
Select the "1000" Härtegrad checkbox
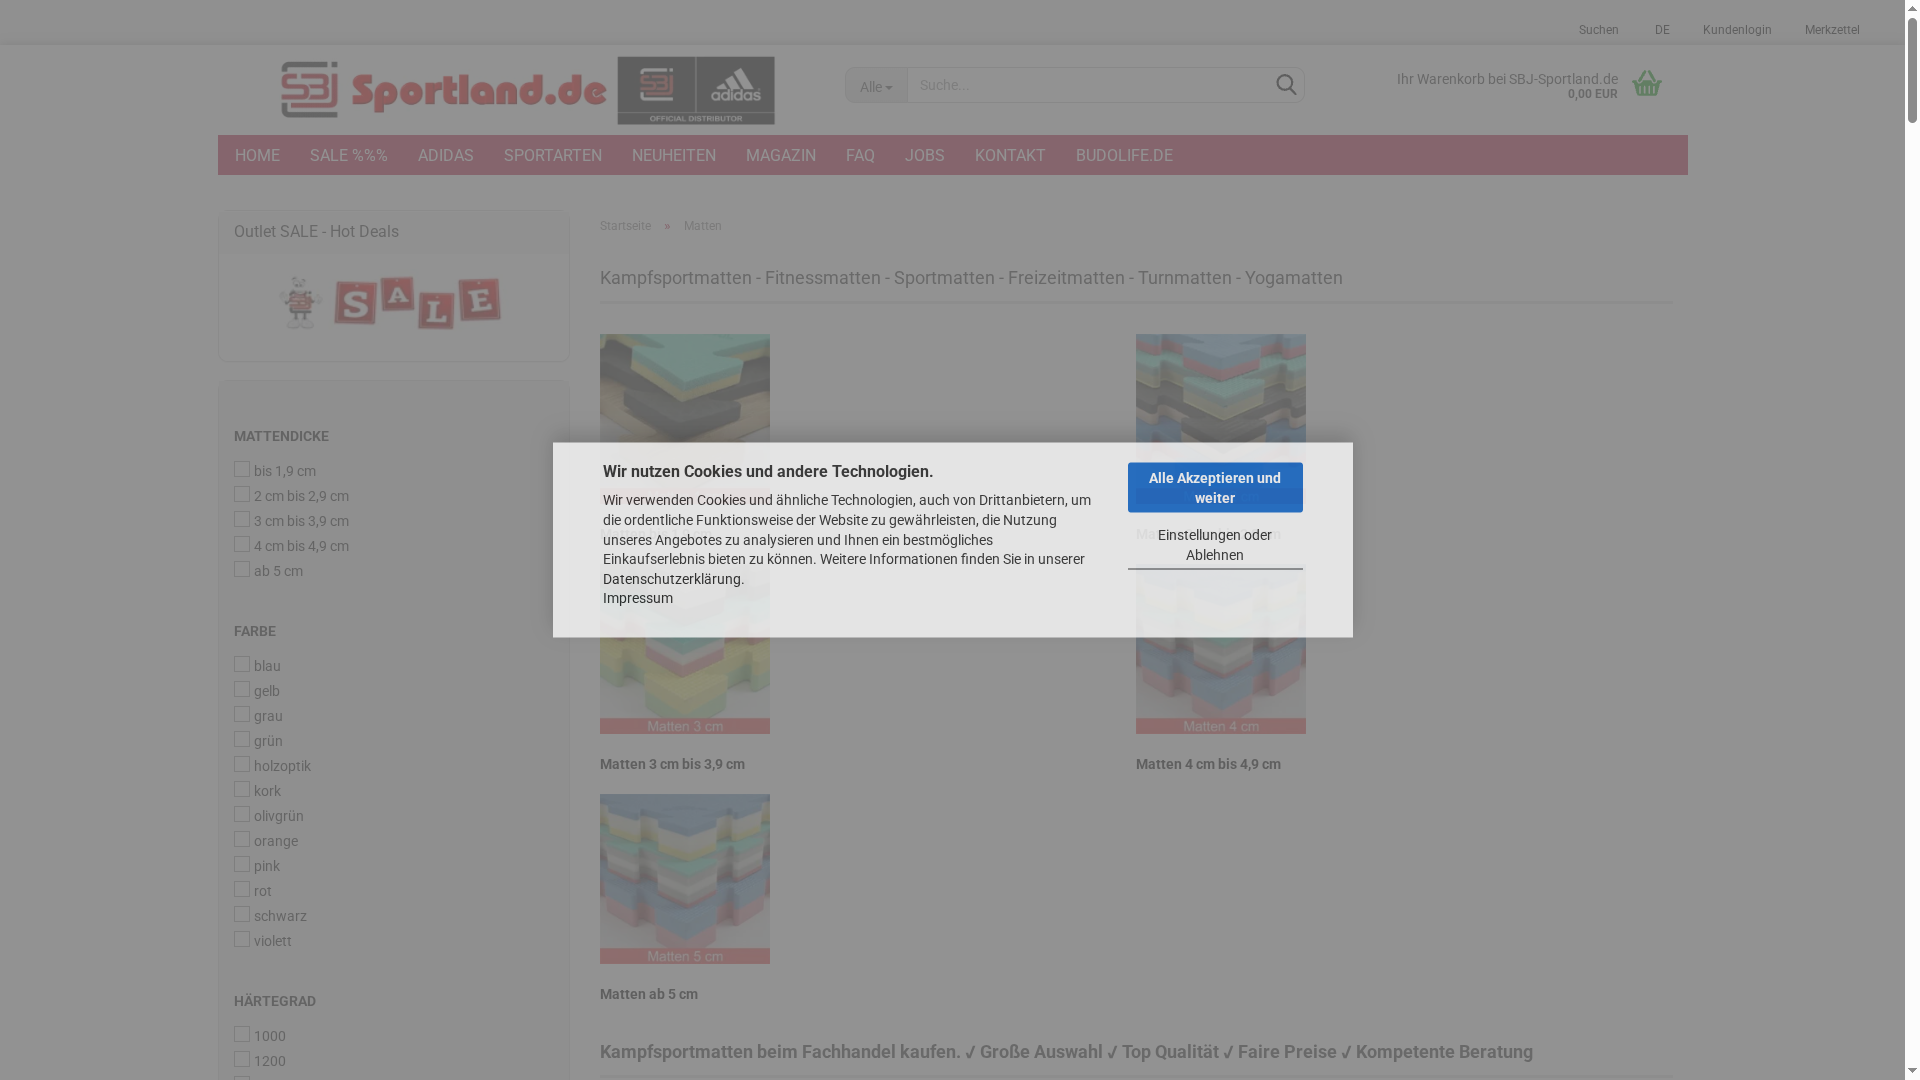tap(241, 1033)
